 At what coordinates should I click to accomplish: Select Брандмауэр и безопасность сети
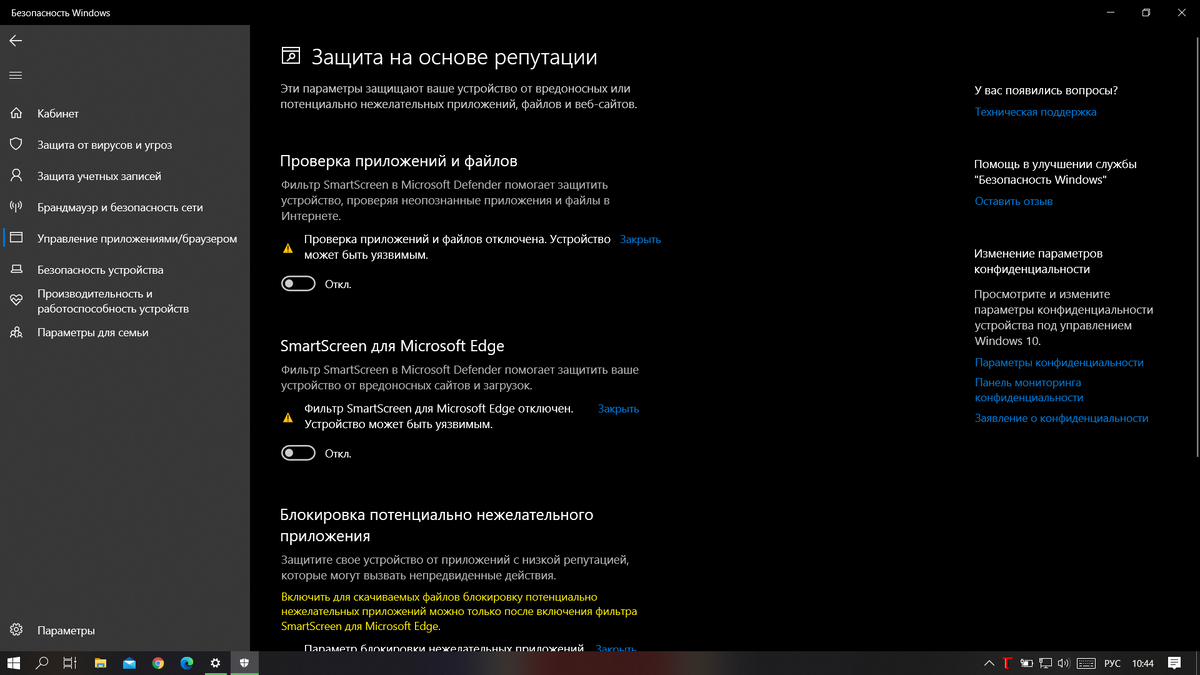pos(125,207)
